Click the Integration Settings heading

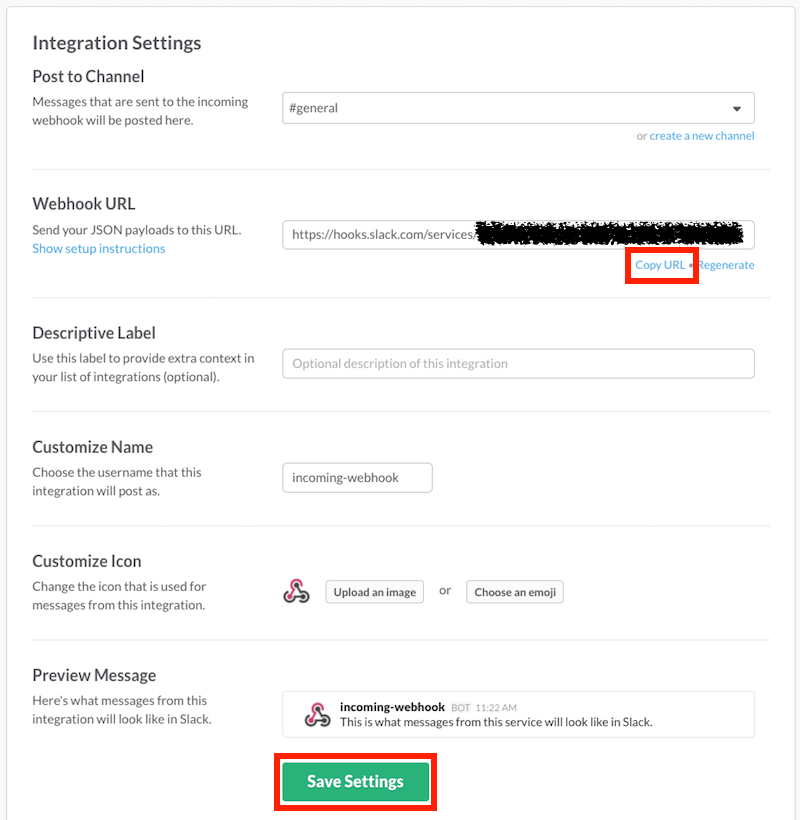pyautogui.click(x=117, y=43)
